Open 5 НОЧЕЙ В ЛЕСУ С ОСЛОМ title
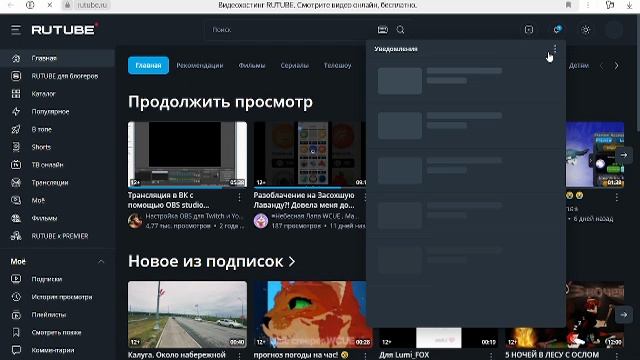This screenshot has height=360, width=640. point(552,355)
